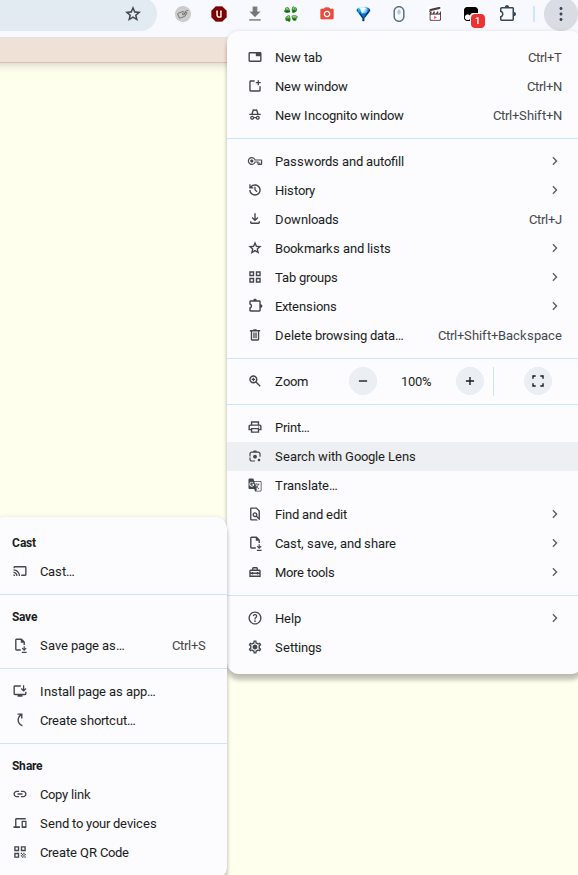Choose Install page as app

113,691
